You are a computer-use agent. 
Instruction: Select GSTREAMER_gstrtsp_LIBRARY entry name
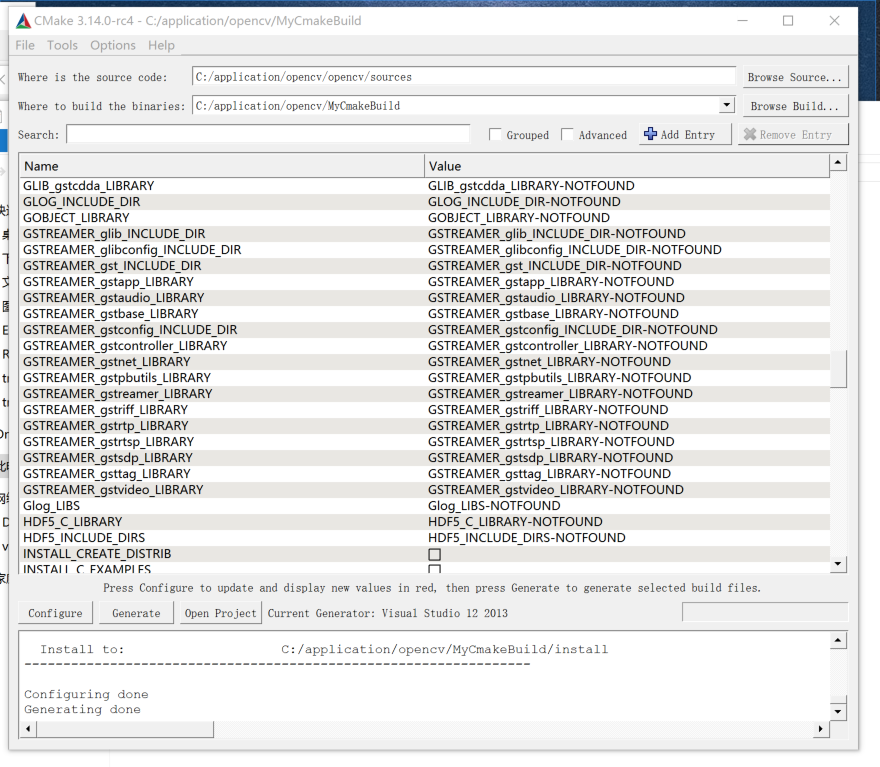pyautogui.click(x=108, y=442)
